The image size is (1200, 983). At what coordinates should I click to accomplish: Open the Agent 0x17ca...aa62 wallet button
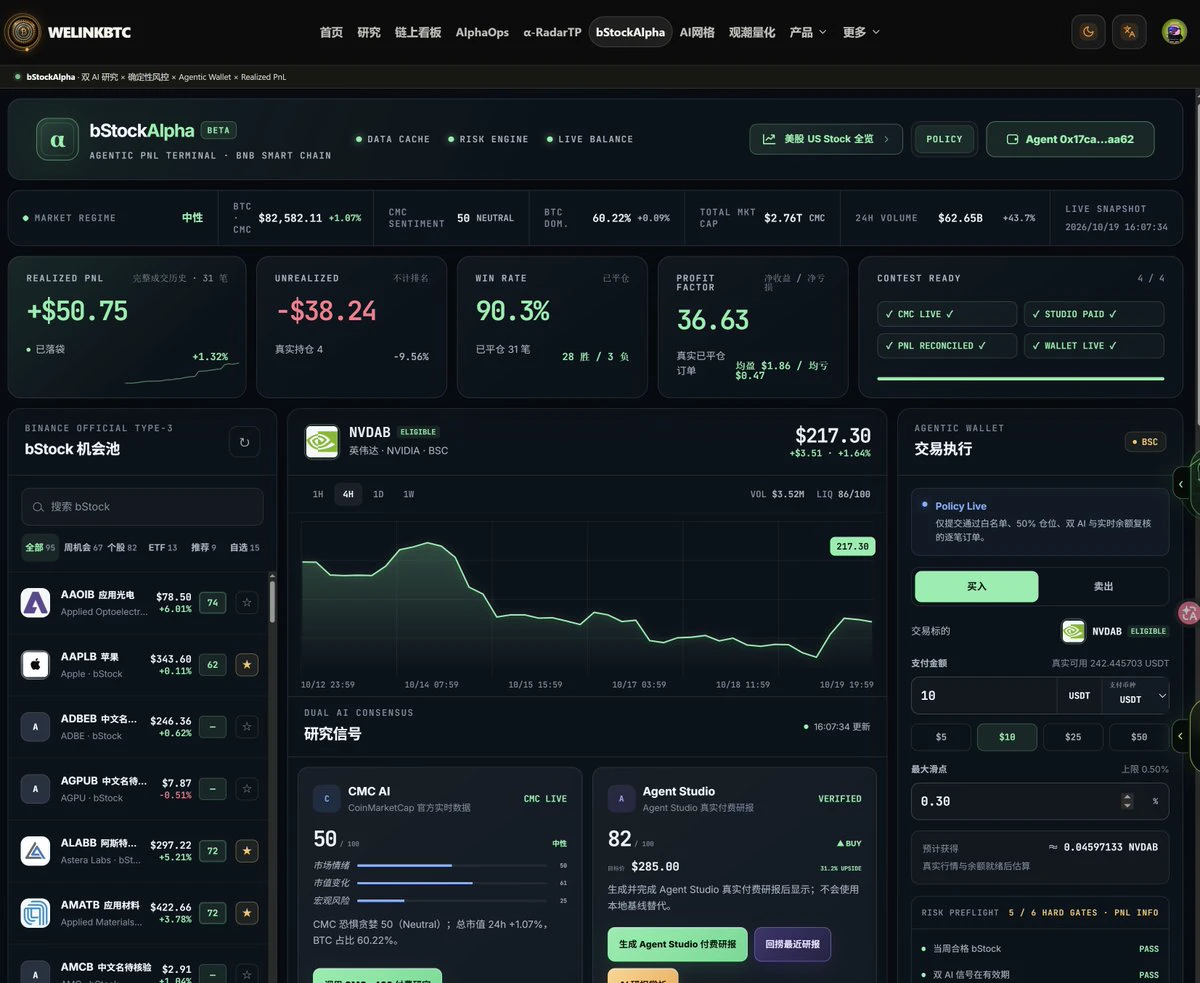[1070, 139]
